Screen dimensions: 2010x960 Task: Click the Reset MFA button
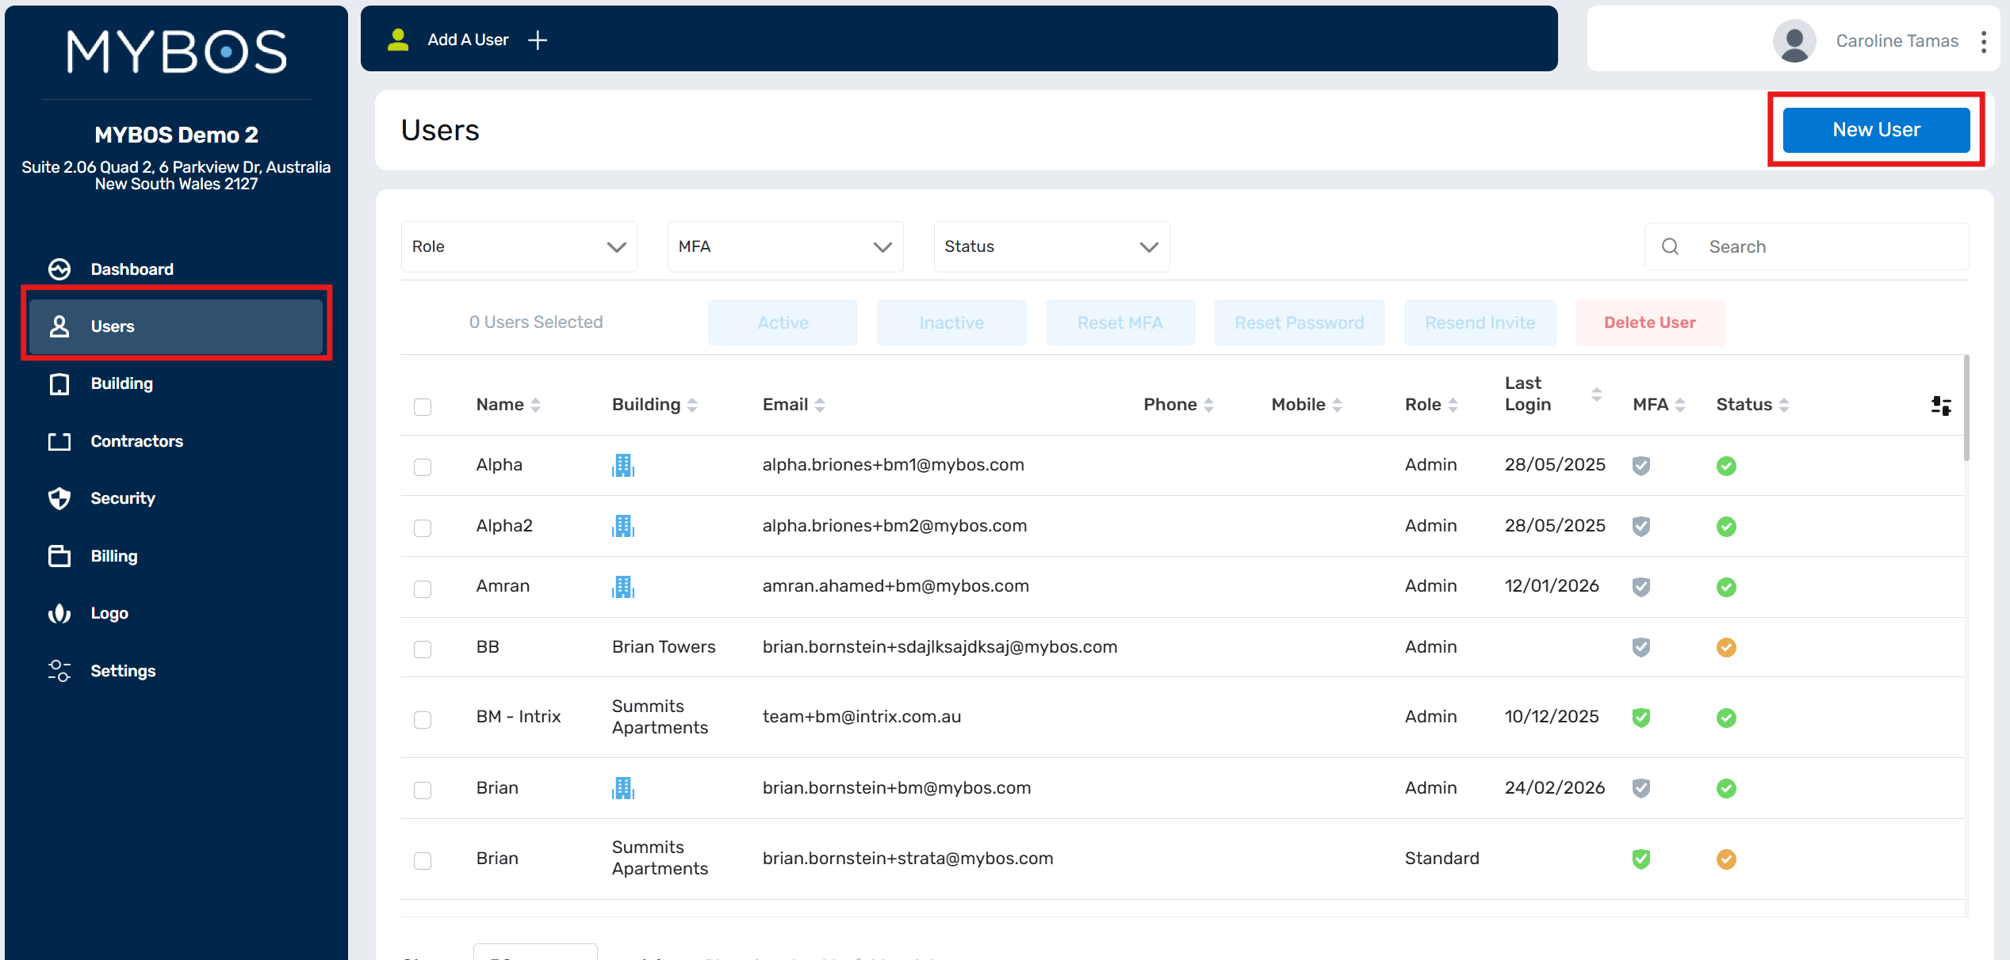click(1120, 323)
